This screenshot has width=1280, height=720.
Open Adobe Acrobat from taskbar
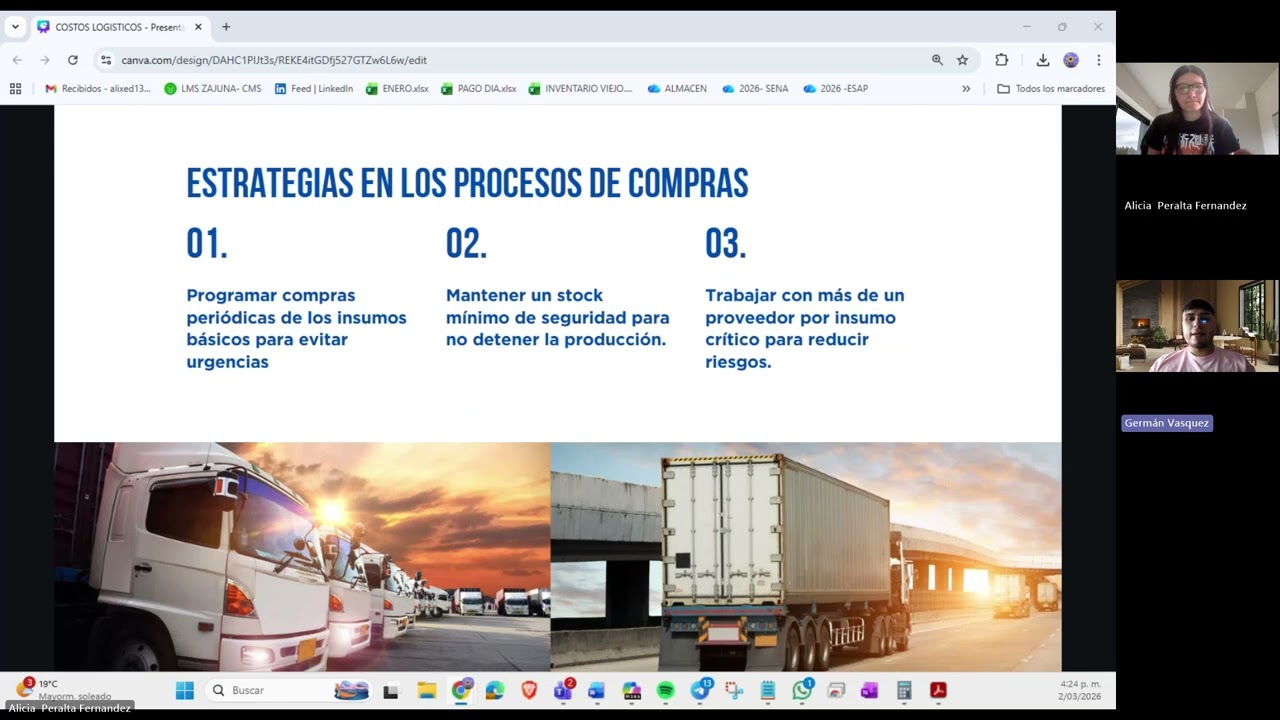tap(938, 690)
